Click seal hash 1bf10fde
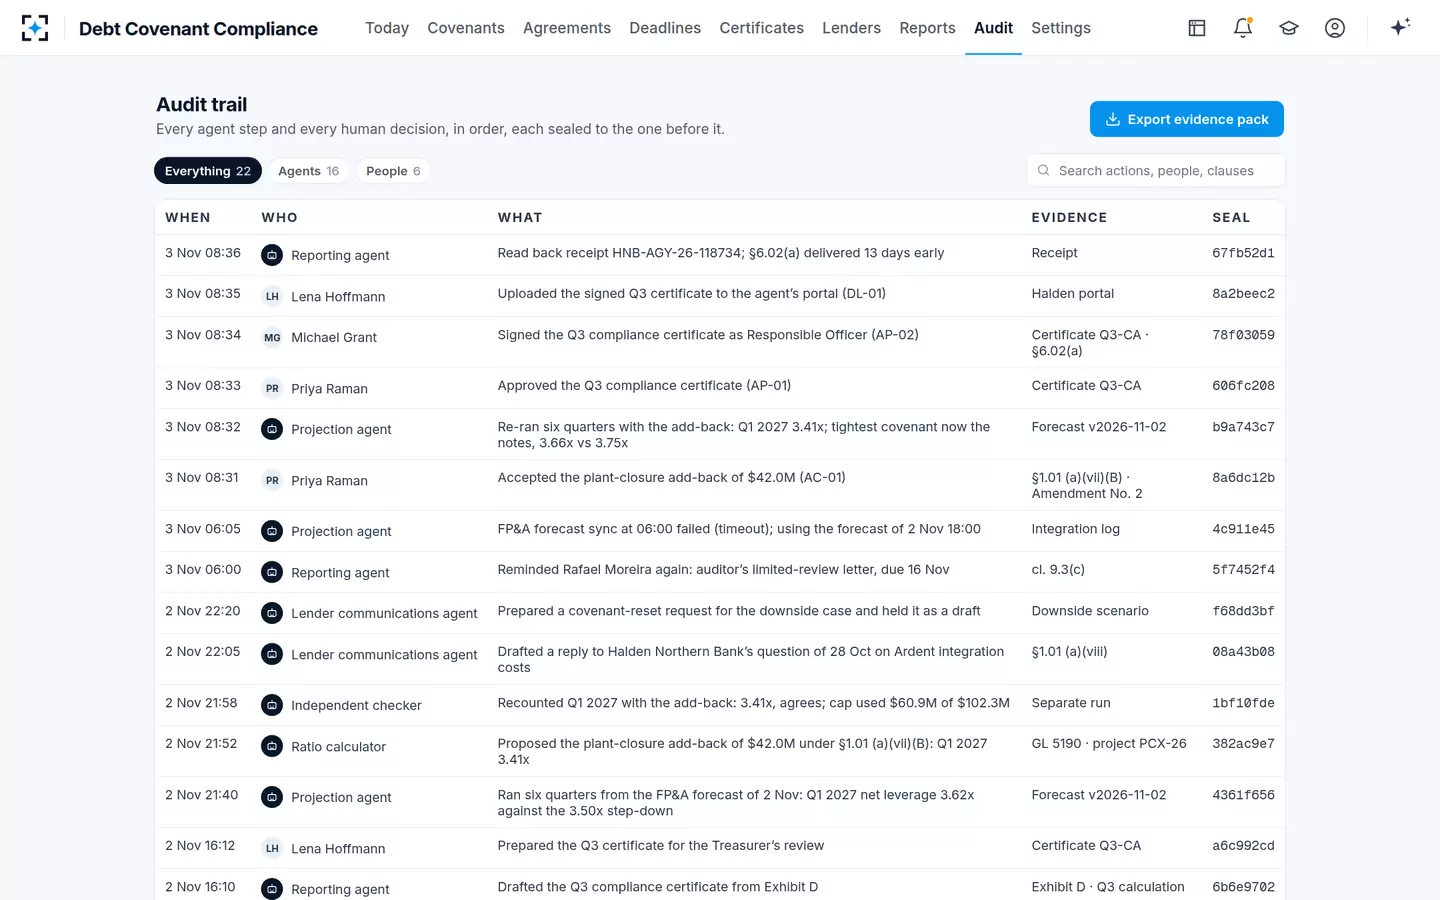The height and width of the screenshot is (900, 1440). pos(1243,703)
